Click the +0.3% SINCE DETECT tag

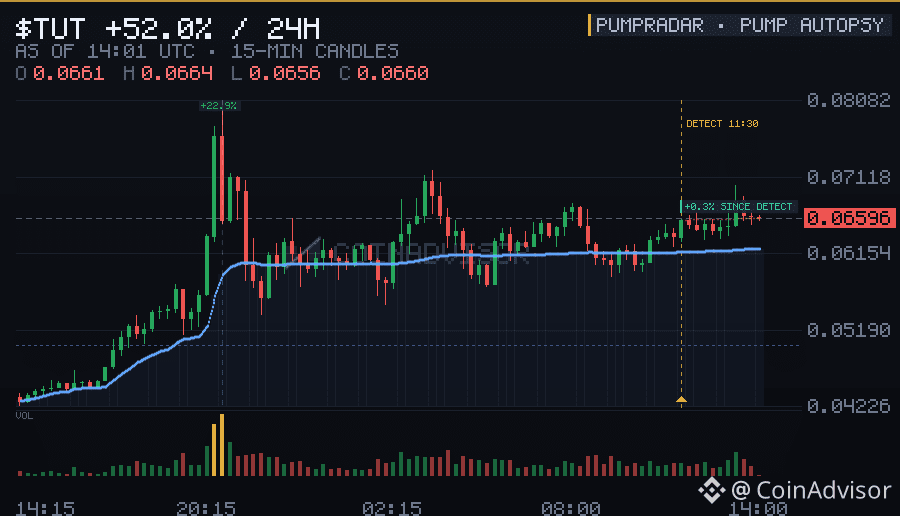click(x=738, y=207)
